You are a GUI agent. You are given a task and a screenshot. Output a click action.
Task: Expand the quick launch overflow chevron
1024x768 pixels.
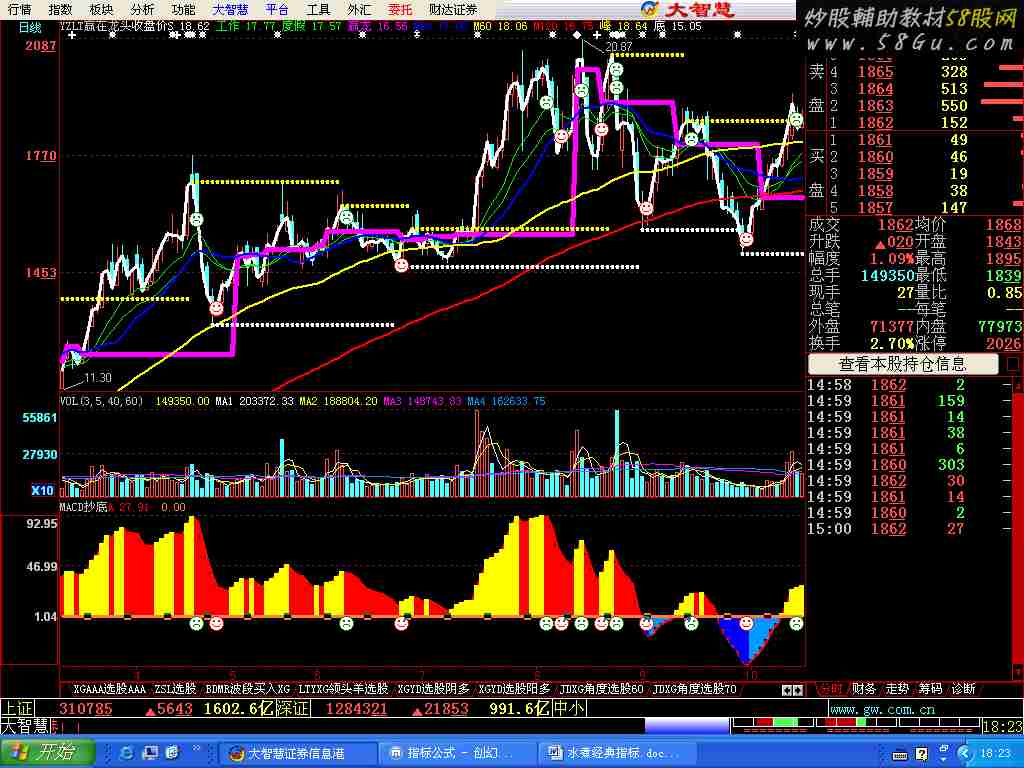coord(196,749)
